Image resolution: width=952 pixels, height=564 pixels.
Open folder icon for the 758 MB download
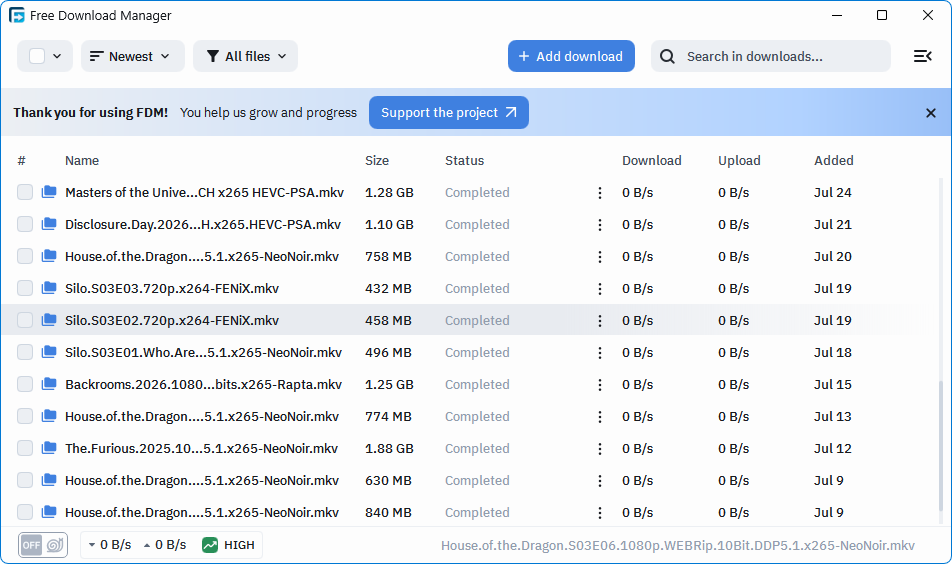(x=49, y=256)
